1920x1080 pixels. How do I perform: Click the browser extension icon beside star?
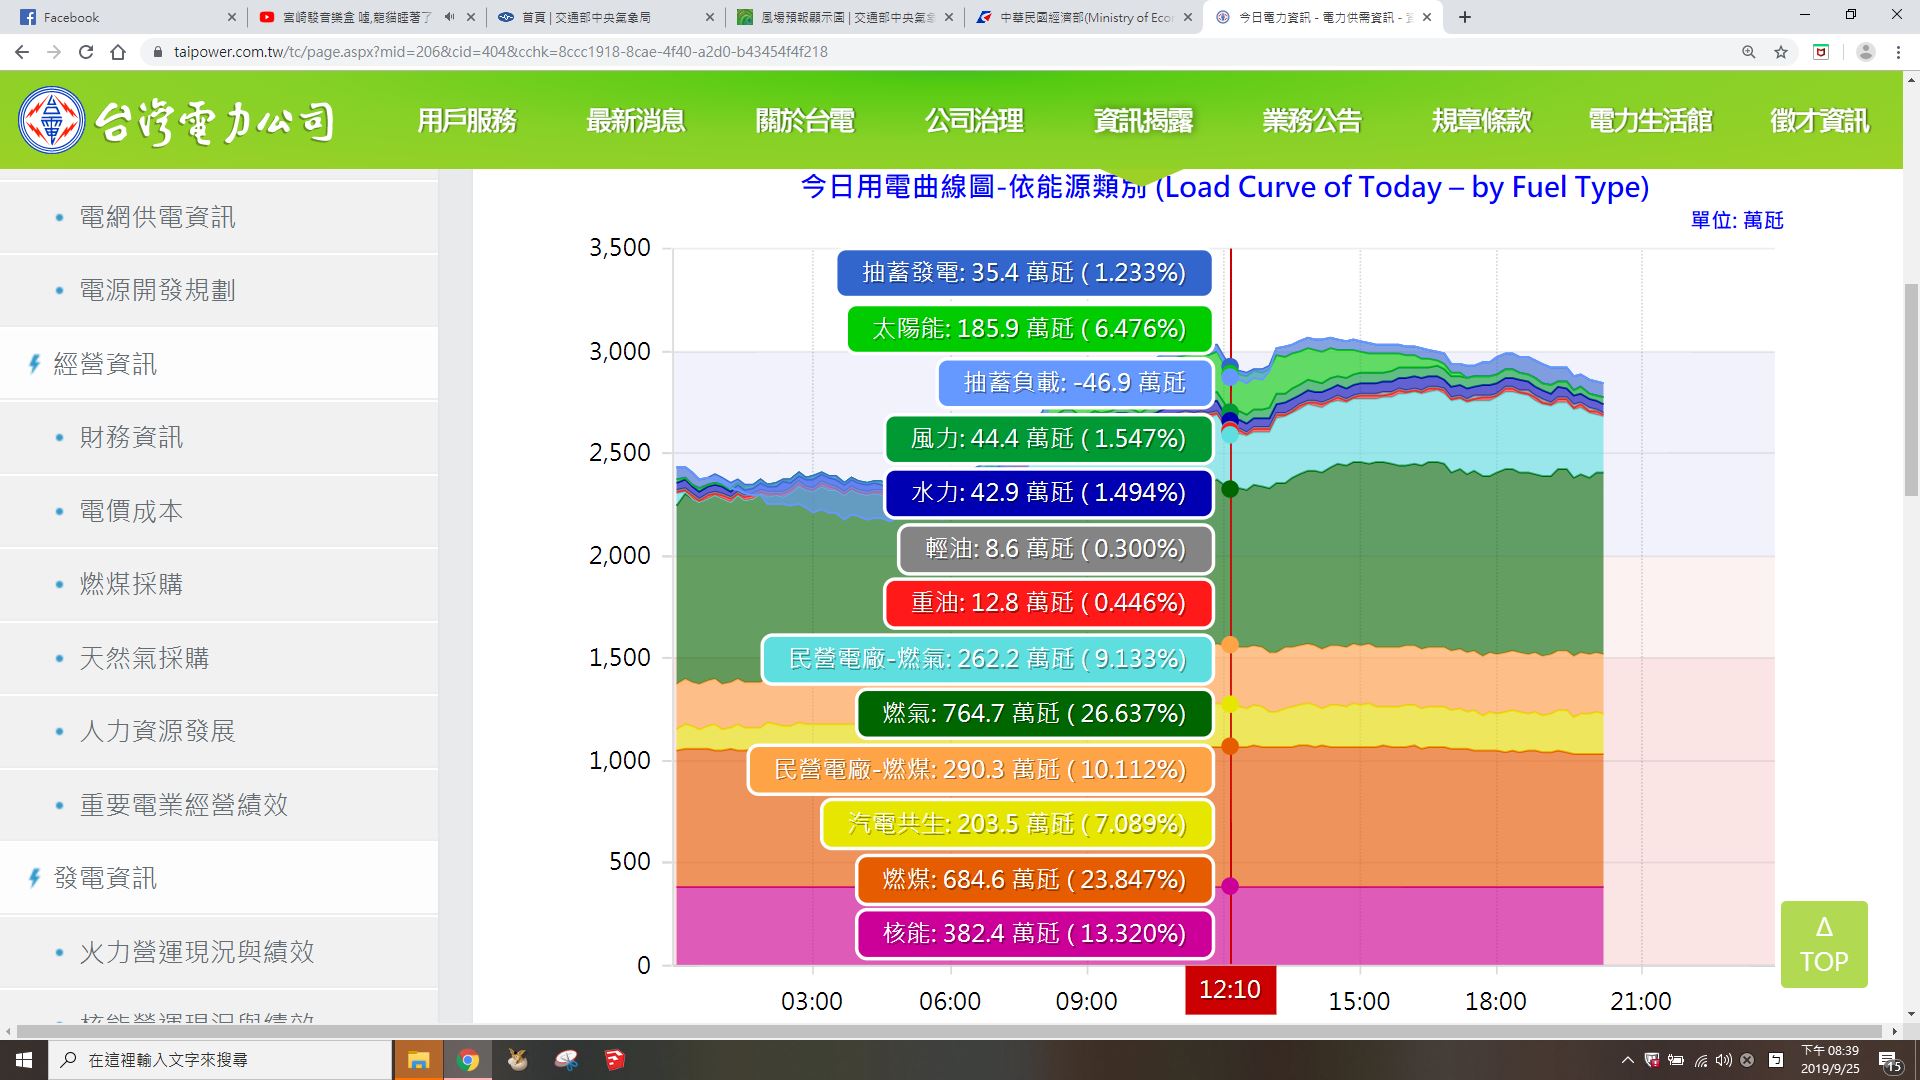coord(1821,52)
